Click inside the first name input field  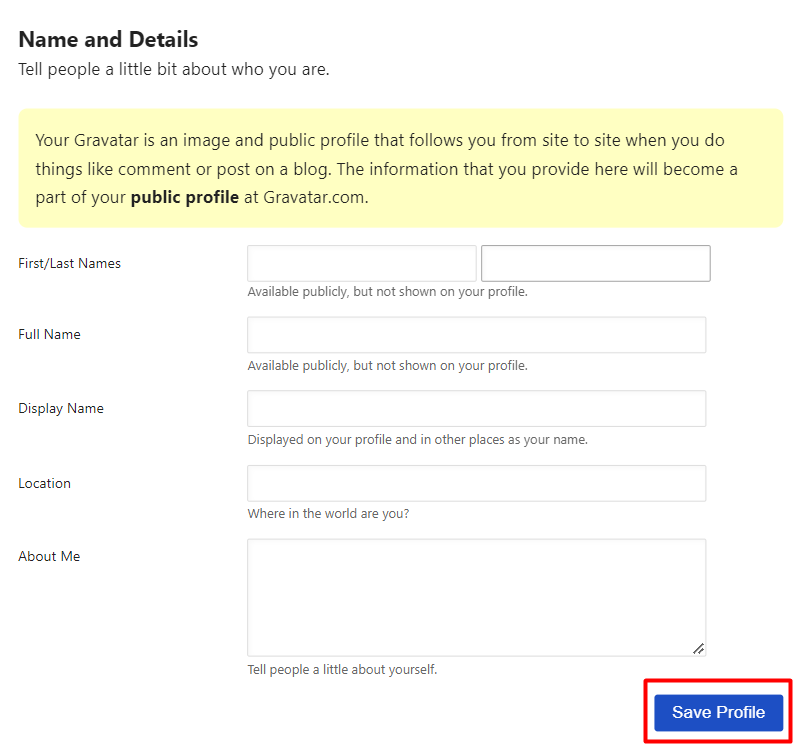(x=360, y=263)
